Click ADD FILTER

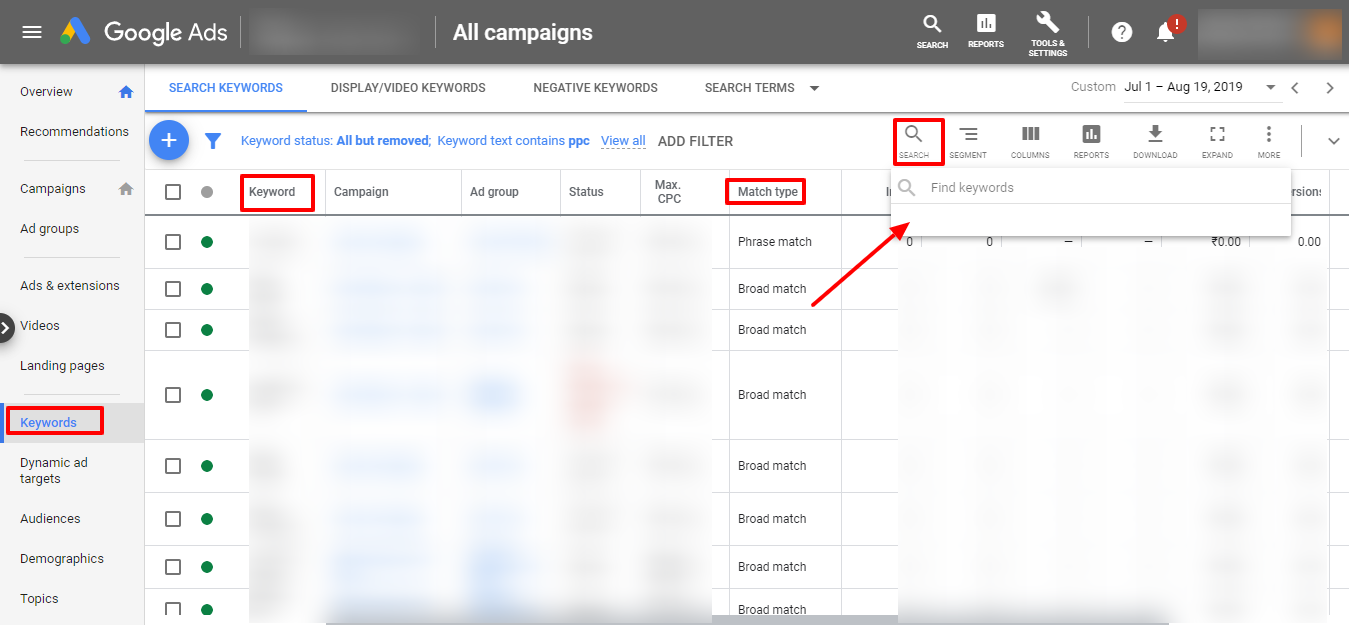click(x=695, y=141)
